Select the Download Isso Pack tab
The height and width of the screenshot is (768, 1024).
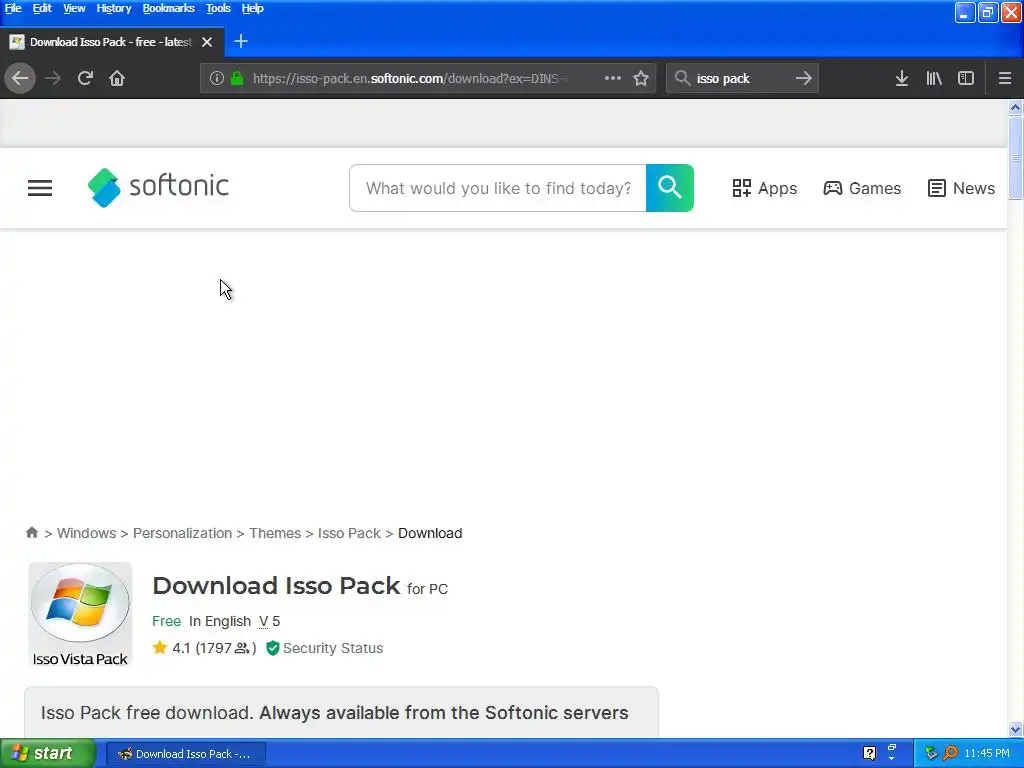(x=112, y=42)
